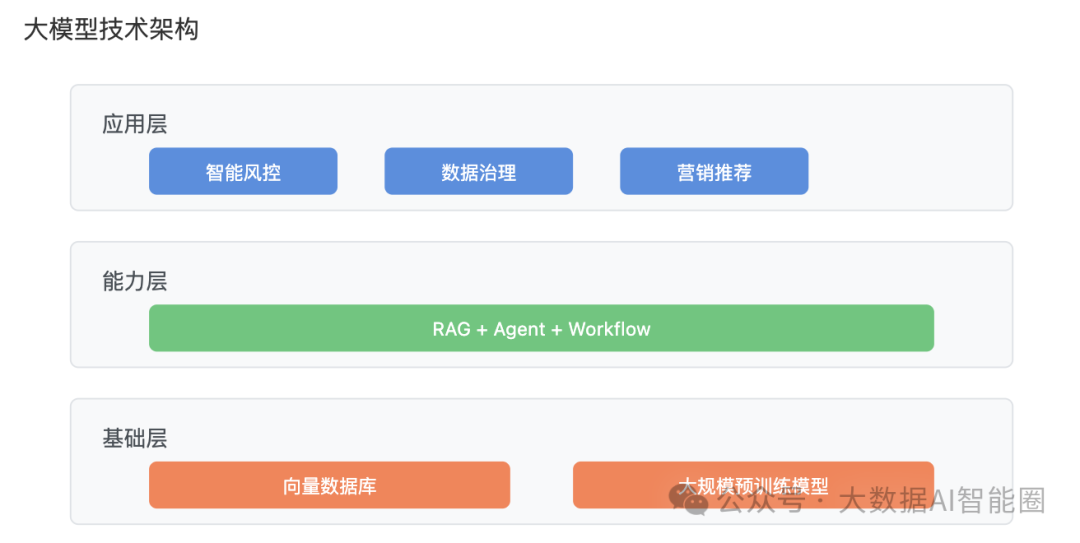Click the word Agent in the green bar
Image resolution: width=1080 pixels, height=543 pixels.
point(519,330)
